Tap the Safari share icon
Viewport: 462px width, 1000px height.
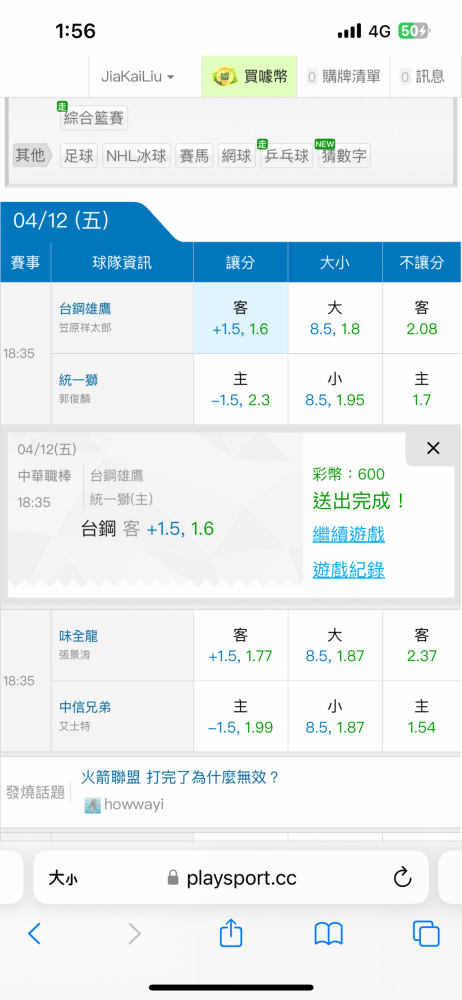coord(231,933)
